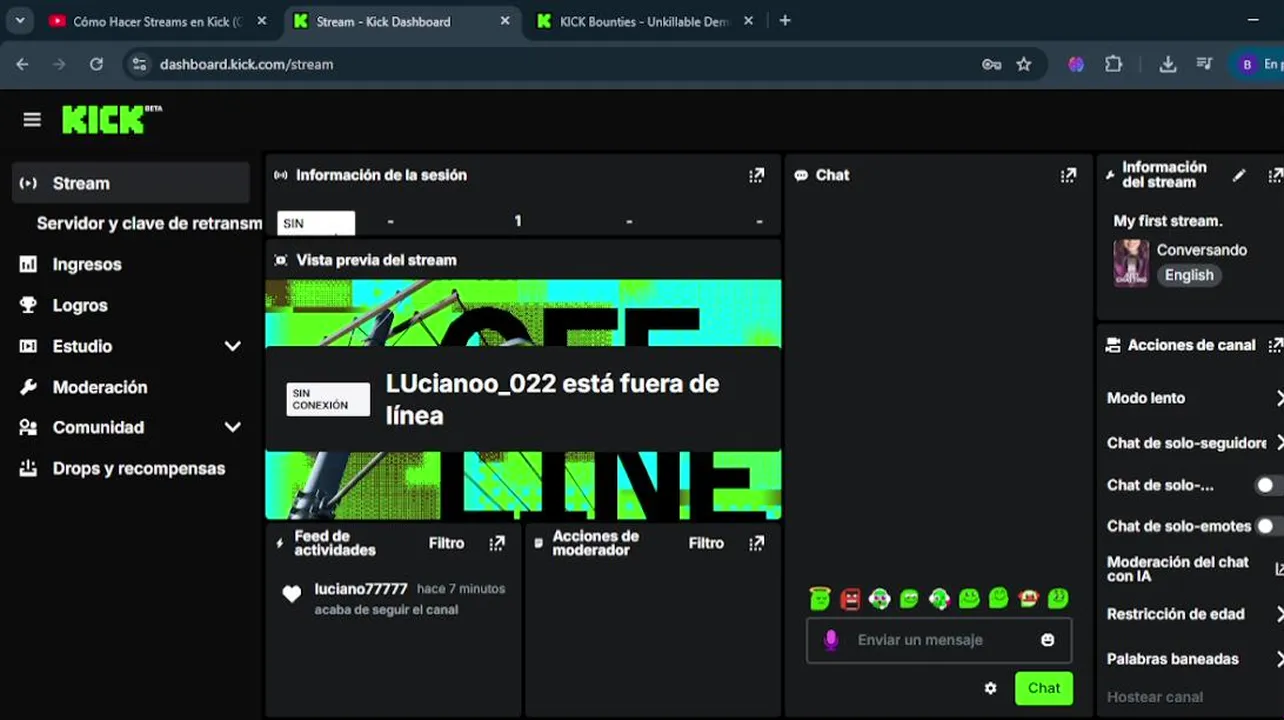Open chat settings gear icon
Image resolution: width=1284 pixels, height=720 pixels.
990,688
